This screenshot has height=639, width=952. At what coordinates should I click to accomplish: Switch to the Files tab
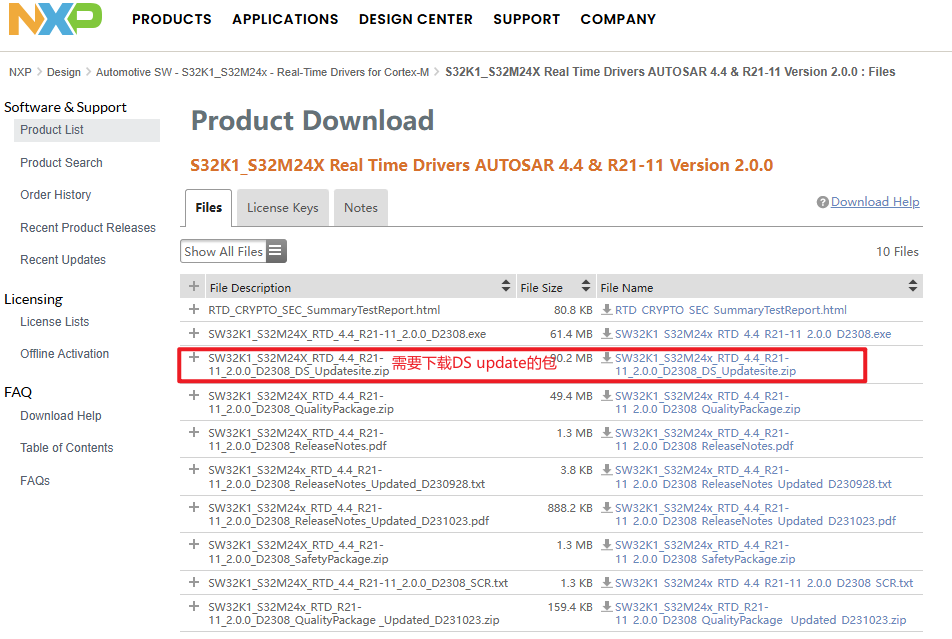pos(209,208)
